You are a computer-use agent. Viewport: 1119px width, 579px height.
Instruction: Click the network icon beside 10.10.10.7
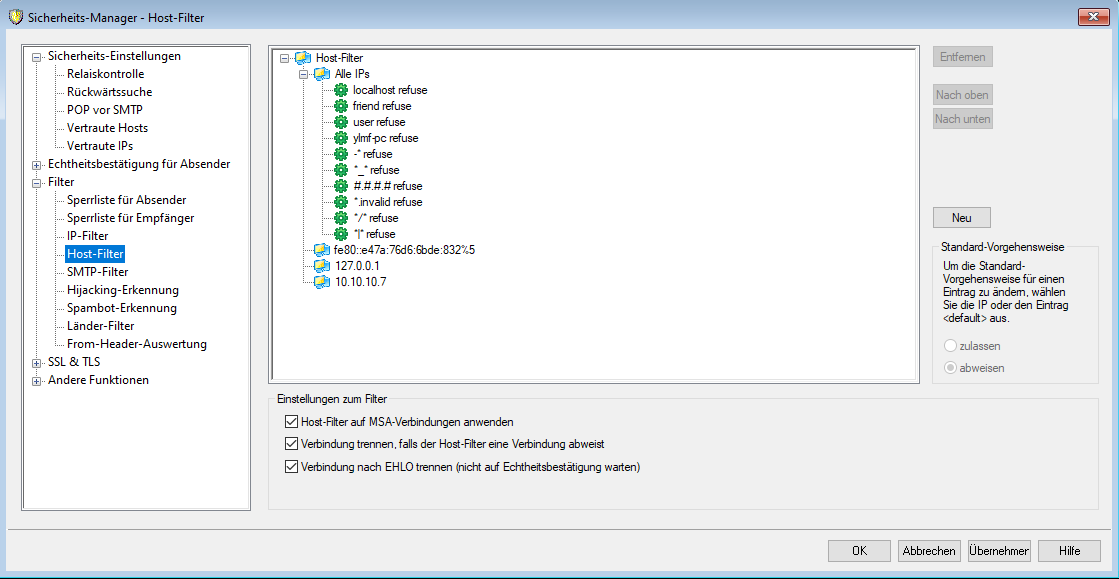321,282
